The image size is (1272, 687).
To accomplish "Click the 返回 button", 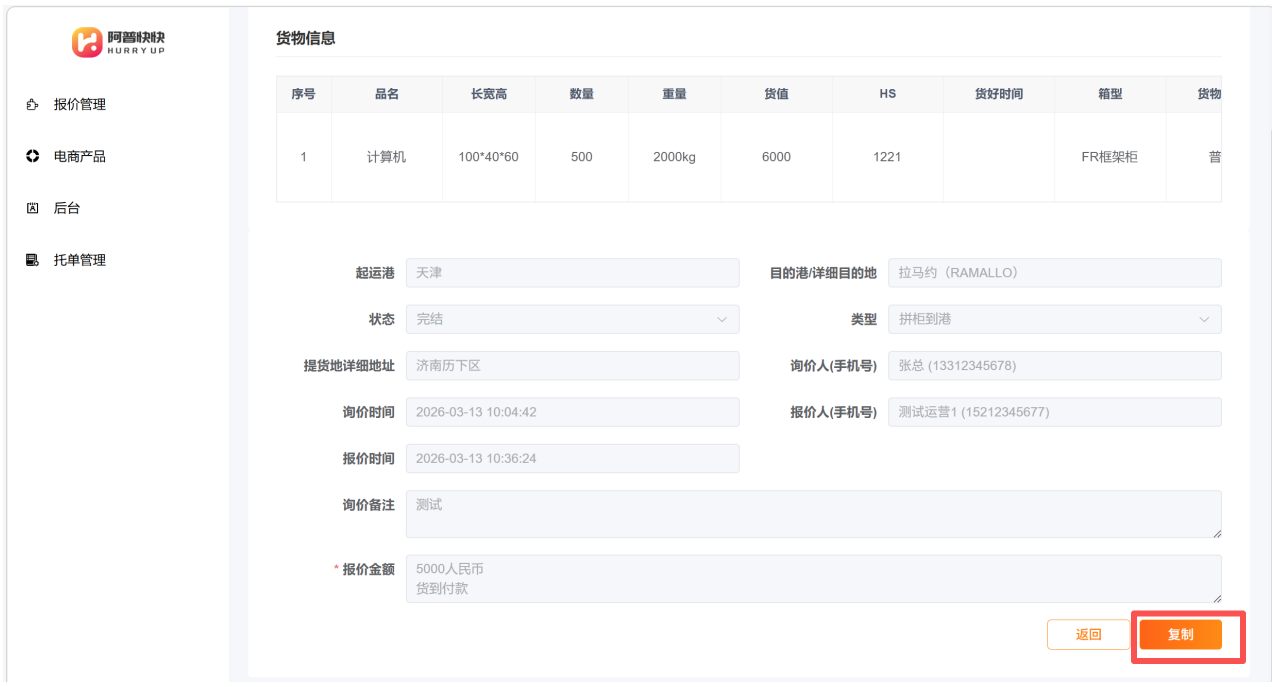I will click(x=1088, y=635).
